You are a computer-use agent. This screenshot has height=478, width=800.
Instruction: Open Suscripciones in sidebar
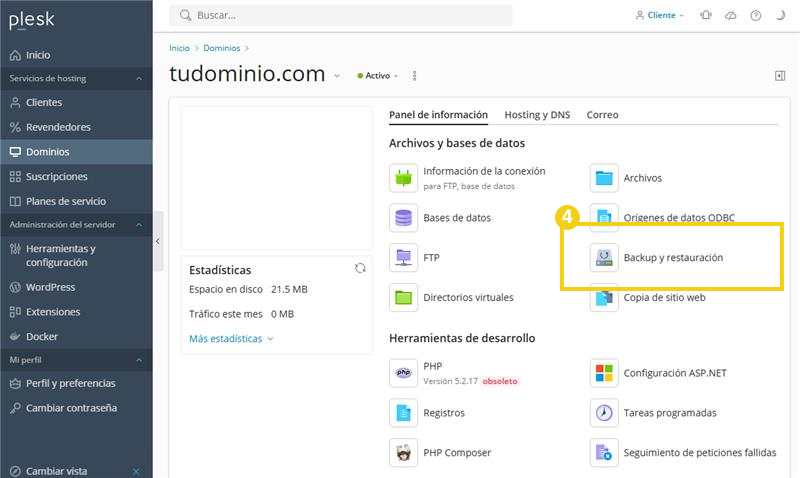tap(77, 177)
